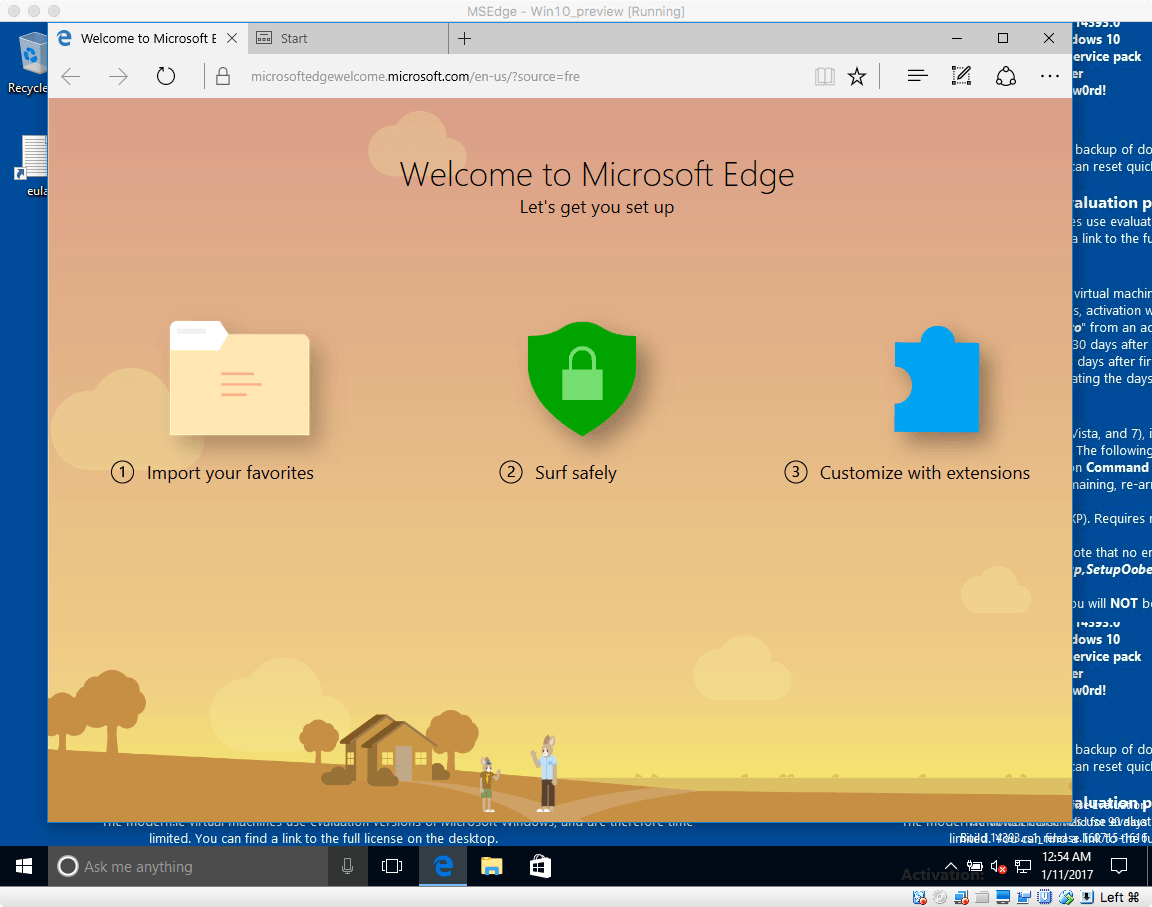The width and height of the screenshot is (1152, 907).
Task: Click the folder illustration for importing favorites
Action: click(x=240, y=378)
